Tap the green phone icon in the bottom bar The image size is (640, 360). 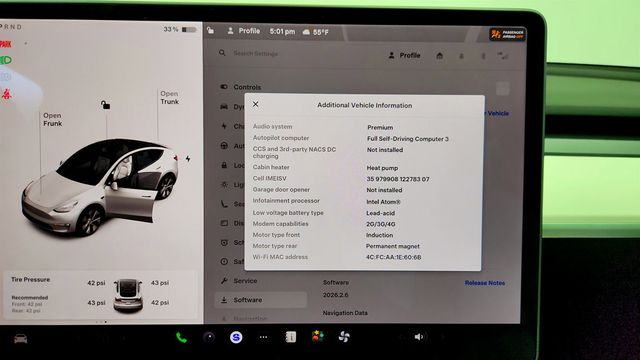(181, 337)
